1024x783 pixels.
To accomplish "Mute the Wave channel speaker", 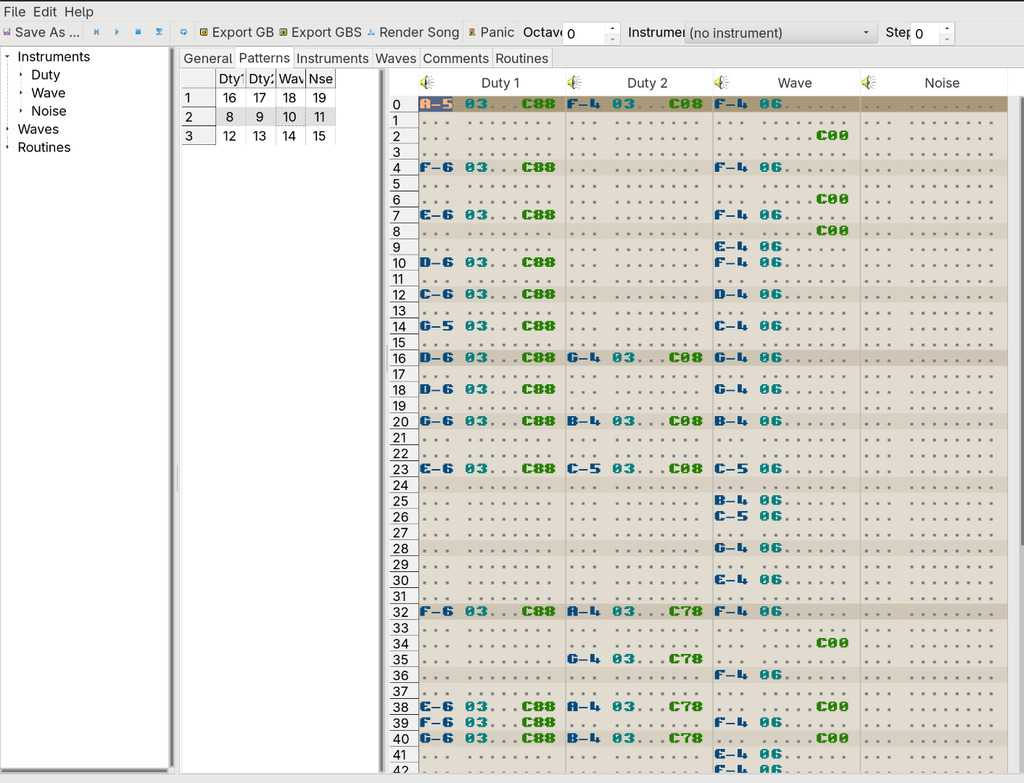I will click(721, 83).
